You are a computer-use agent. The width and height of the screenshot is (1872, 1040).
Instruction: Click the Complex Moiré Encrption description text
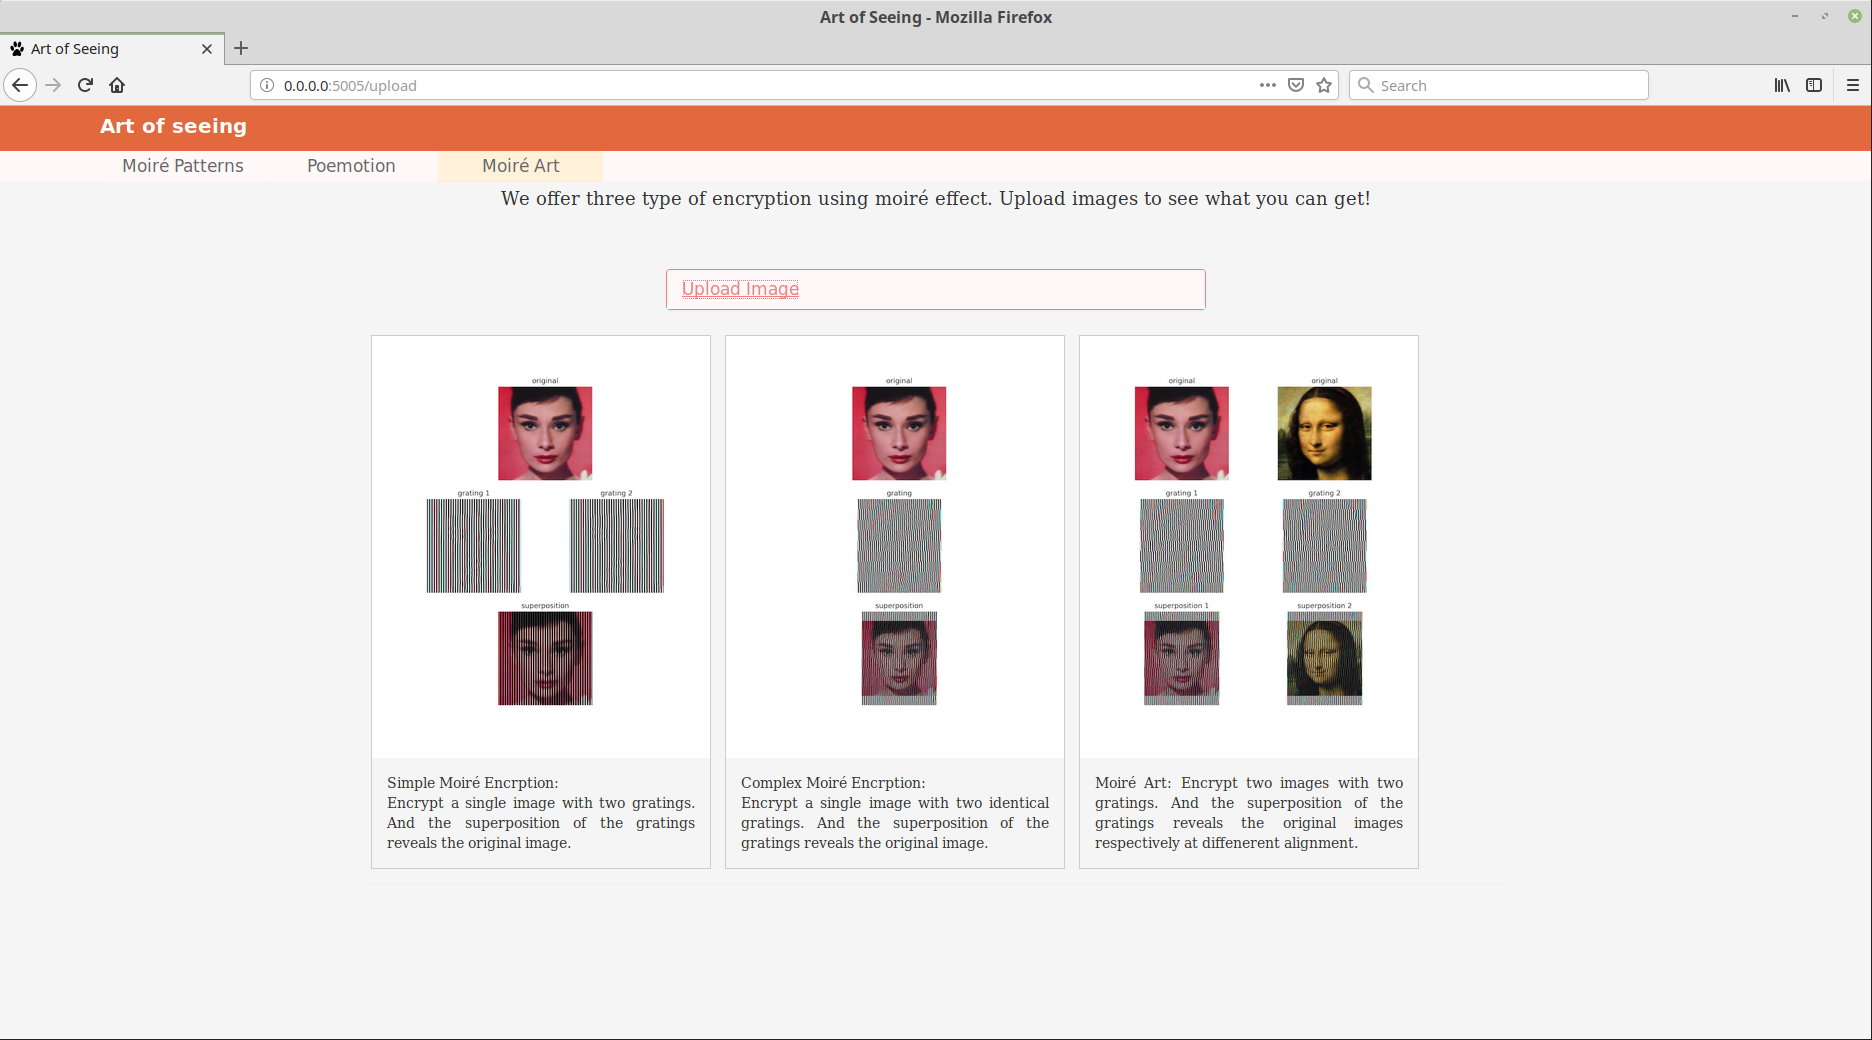click(x=895, y=813)
